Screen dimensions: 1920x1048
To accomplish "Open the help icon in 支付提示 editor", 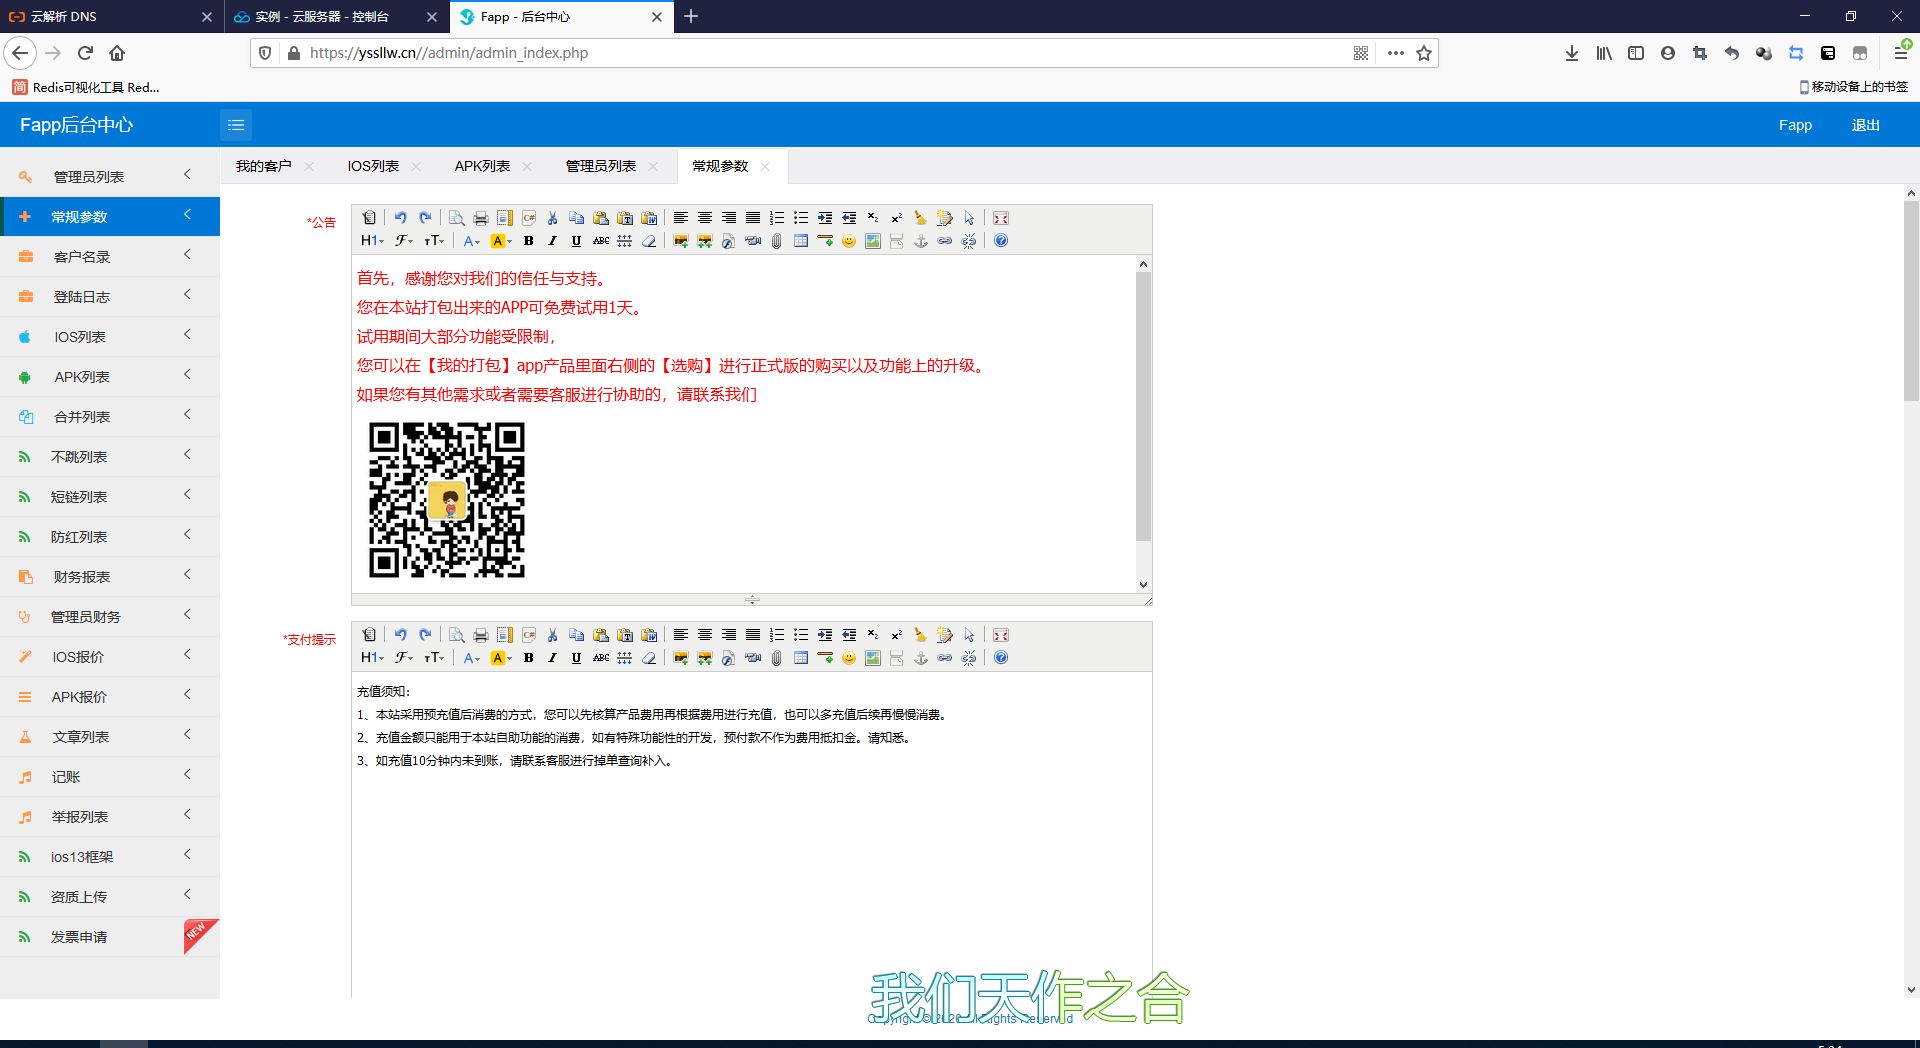I will [1001, 658].
